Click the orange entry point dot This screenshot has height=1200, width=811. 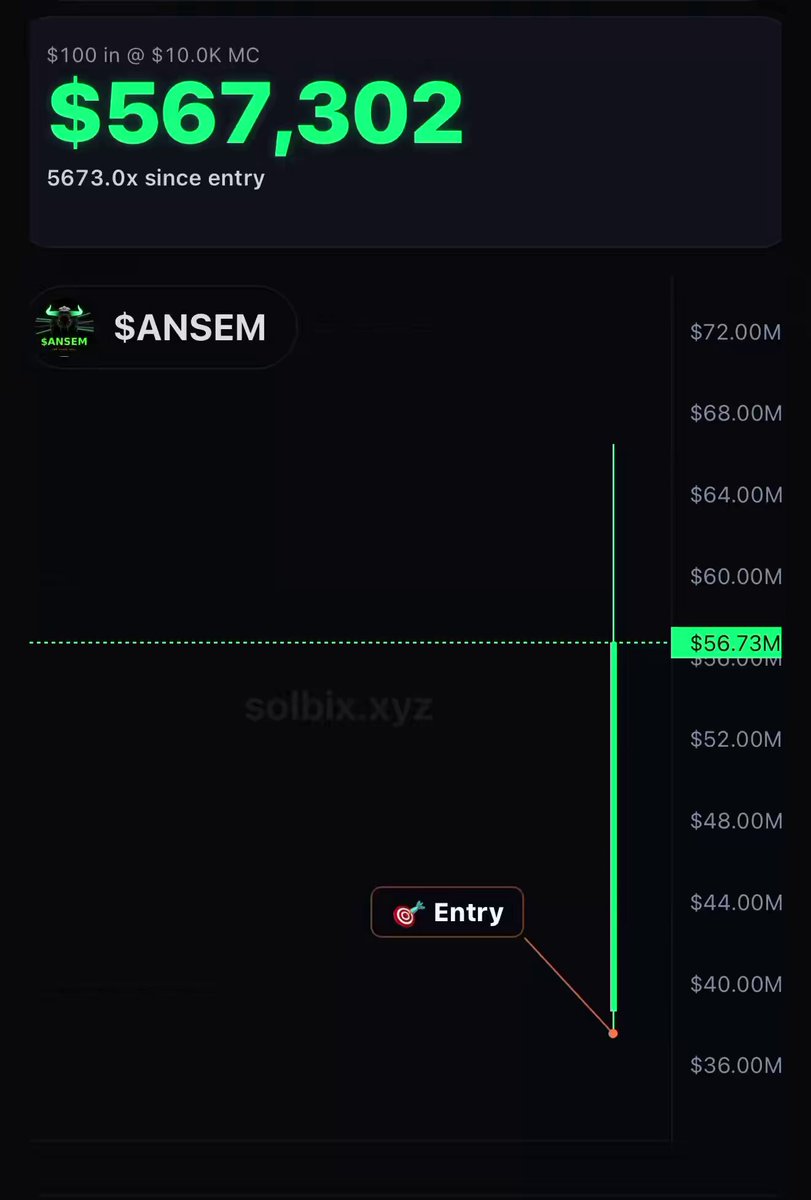[x=613, y=1033]
